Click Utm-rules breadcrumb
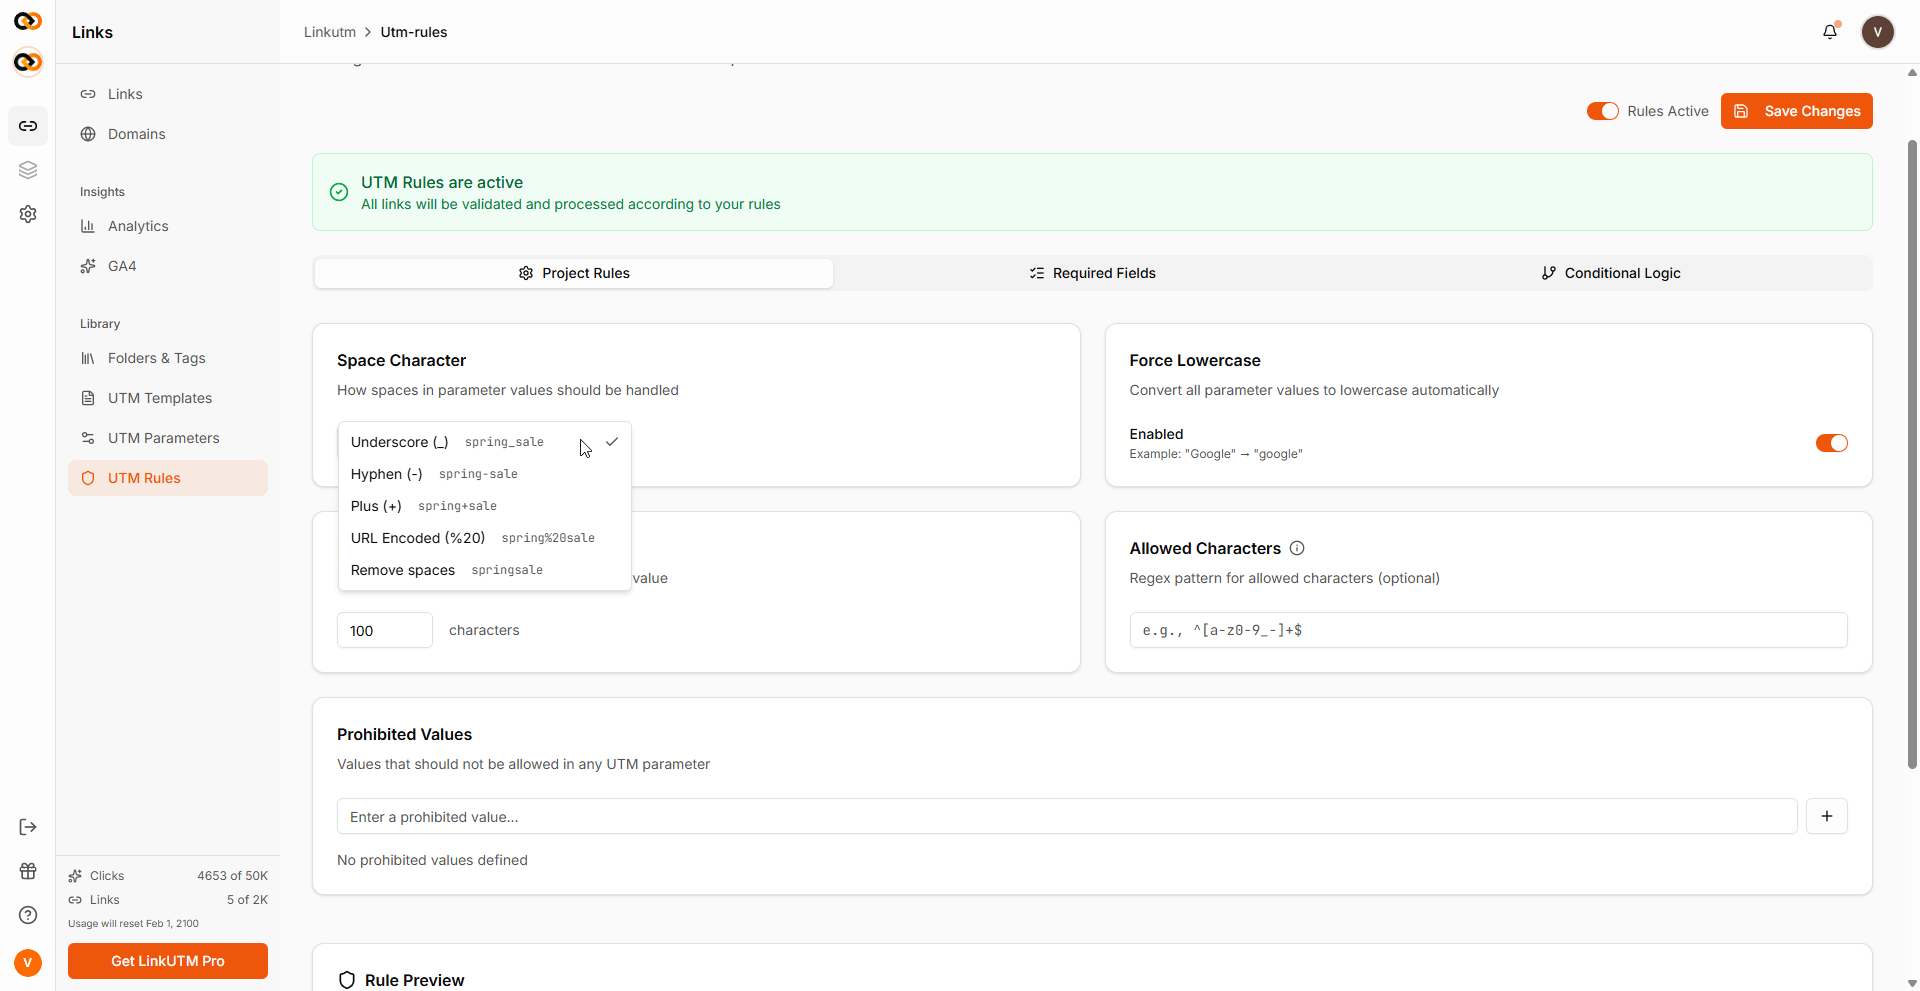 (414, 32)
